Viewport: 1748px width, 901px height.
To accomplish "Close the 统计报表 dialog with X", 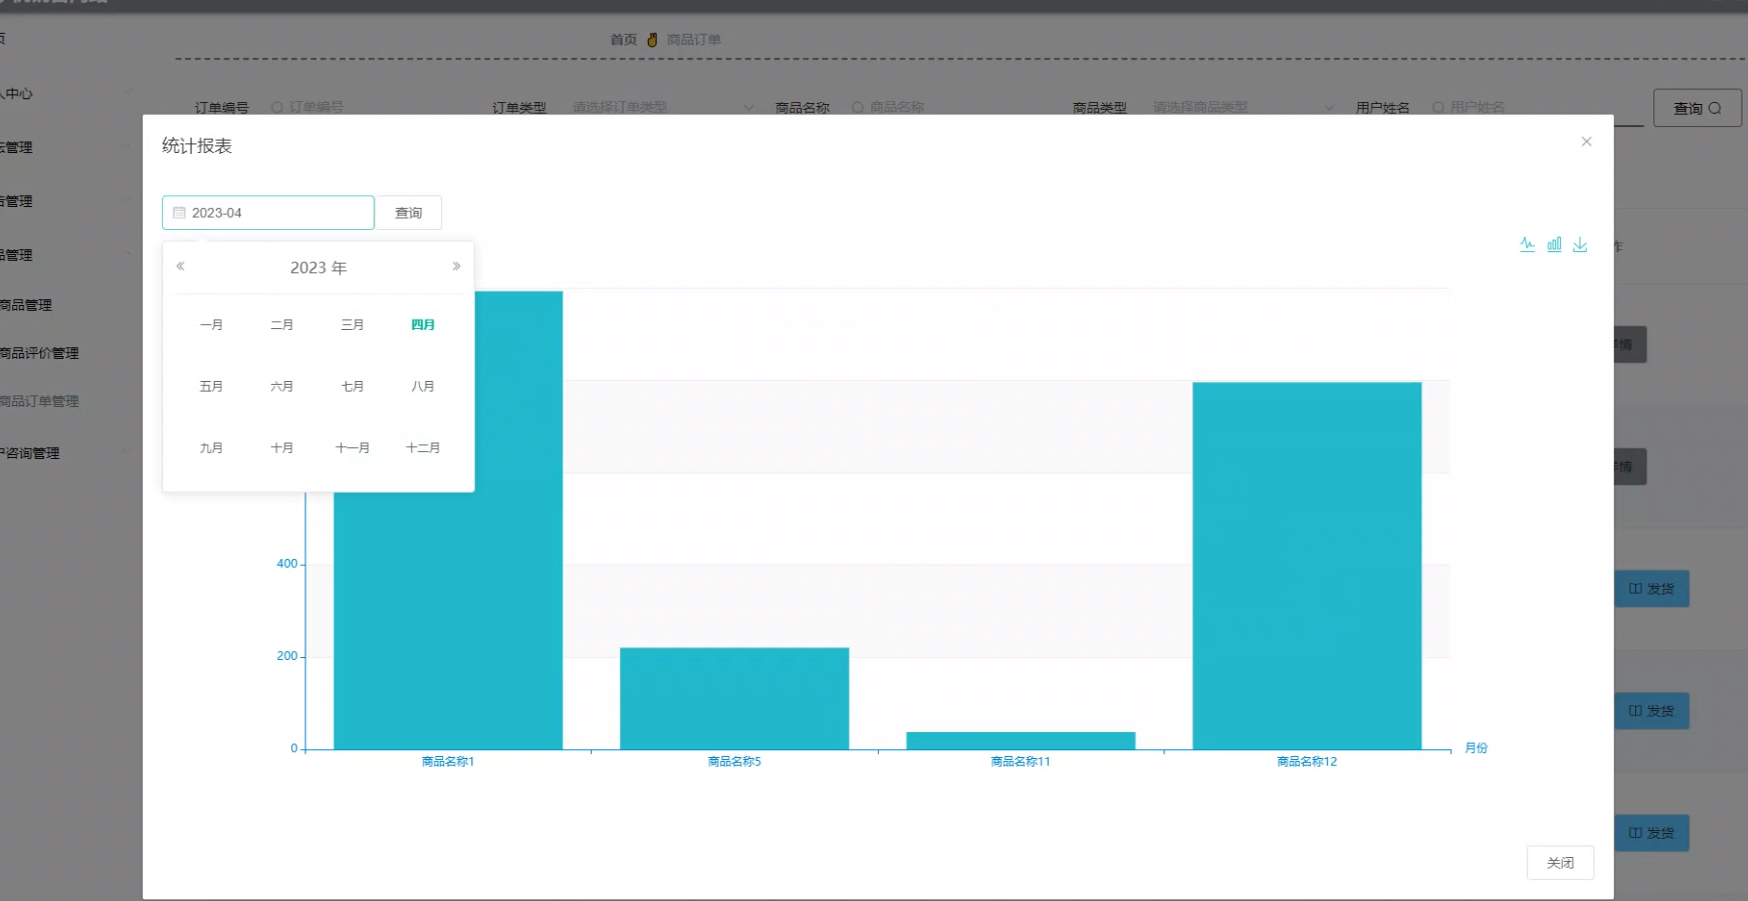I will point(1586,142).
